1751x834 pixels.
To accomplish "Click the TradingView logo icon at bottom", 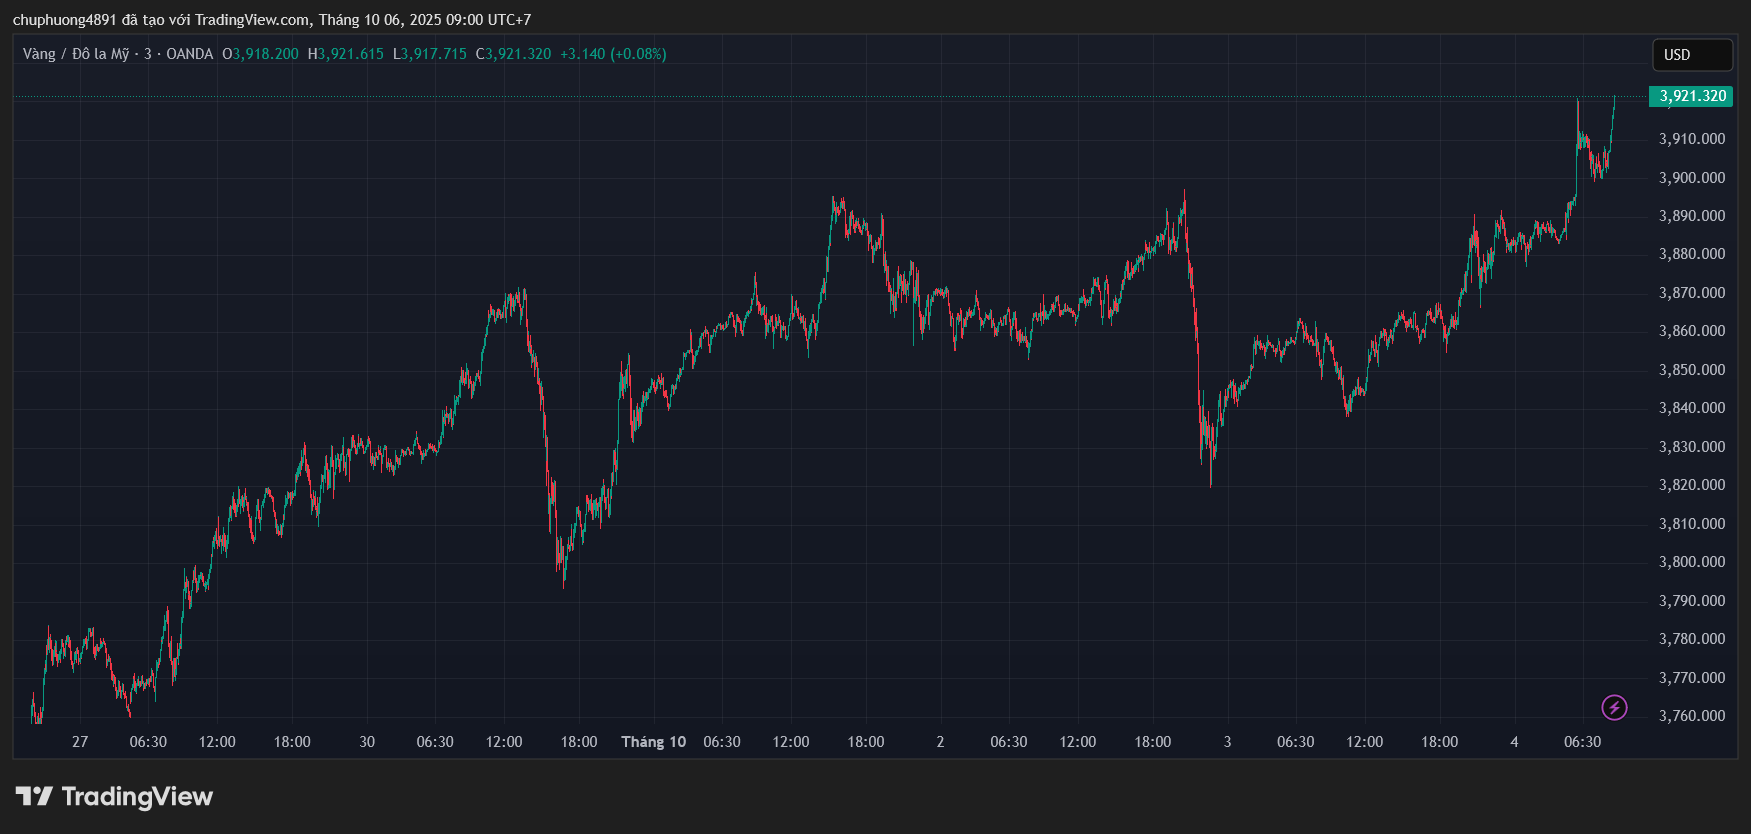I will [34, 796].
